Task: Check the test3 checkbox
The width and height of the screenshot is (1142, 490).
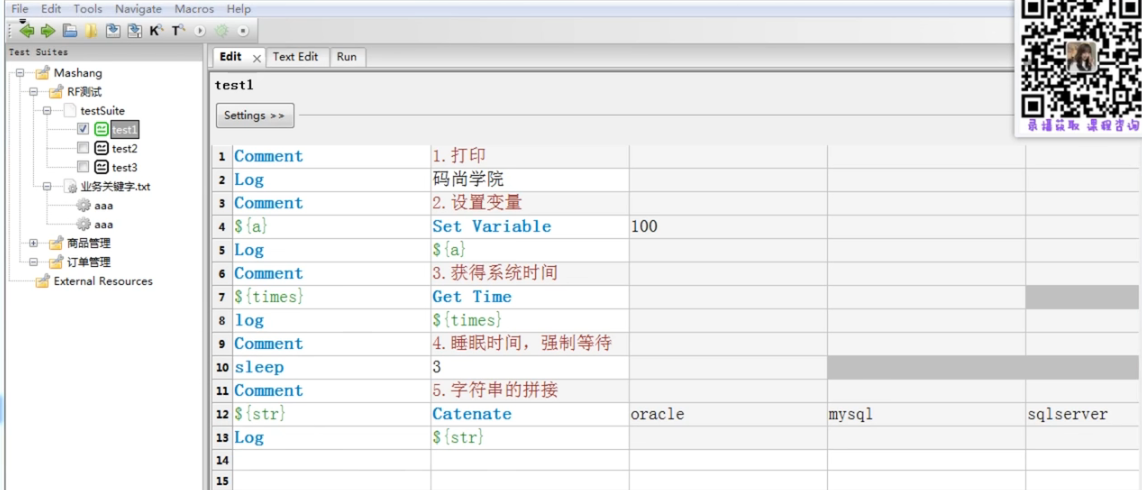Action: [x=83, y=167]
